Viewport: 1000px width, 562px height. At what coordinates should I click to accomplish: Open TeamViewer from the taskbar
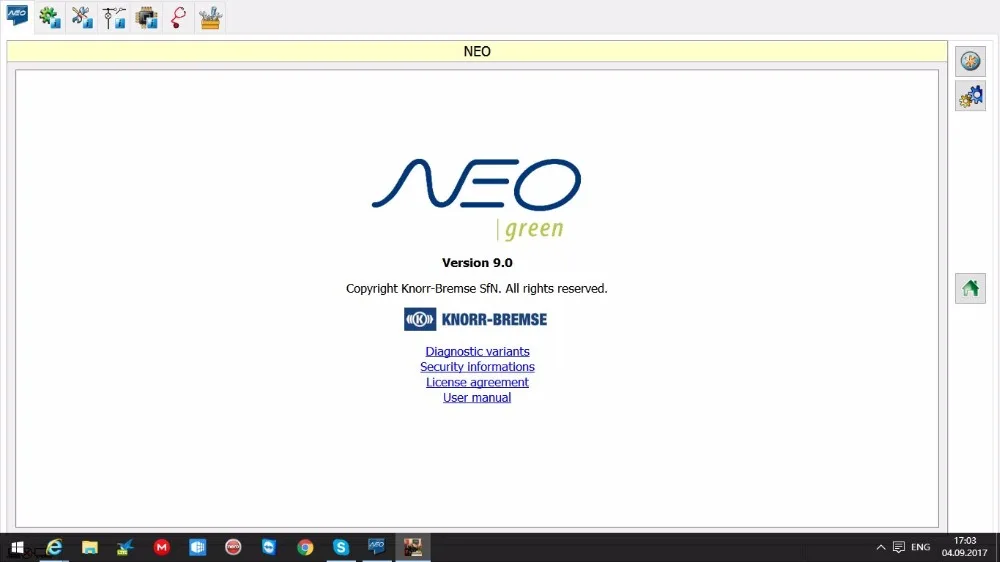[269, 547]
